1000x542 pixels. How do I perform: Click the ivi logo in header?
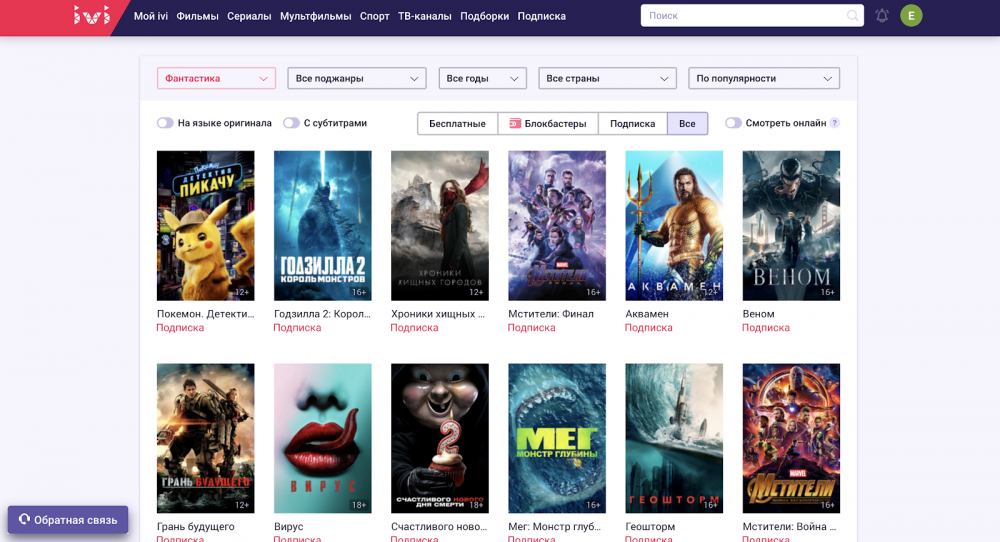pyautogui.click(x=91, y=15)
